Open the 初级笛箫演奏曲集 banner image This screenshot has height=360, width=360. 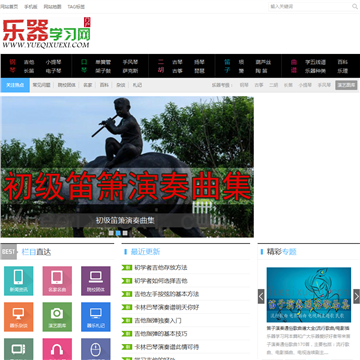(127, 167)
